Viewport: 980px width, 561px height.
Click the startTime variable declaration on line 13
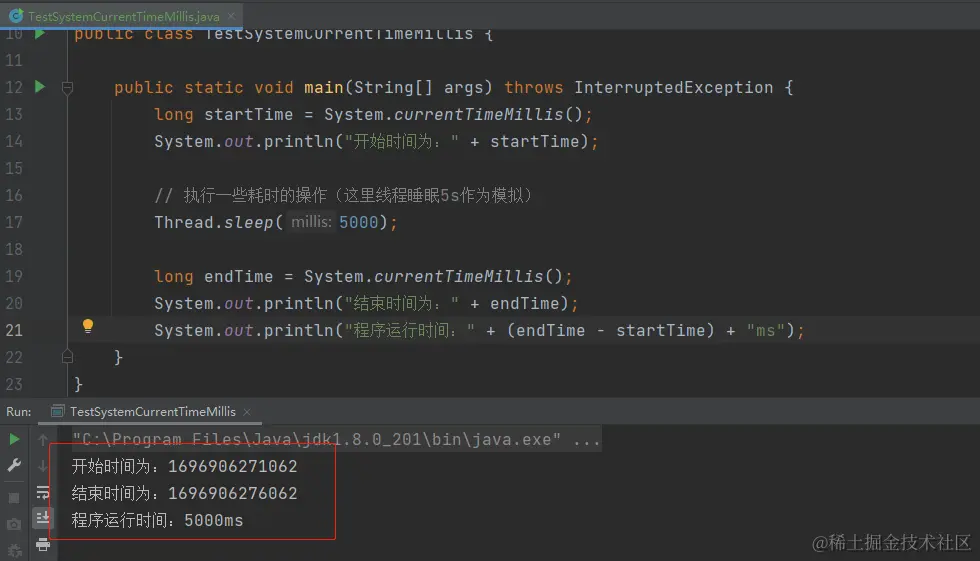point(249,114)
